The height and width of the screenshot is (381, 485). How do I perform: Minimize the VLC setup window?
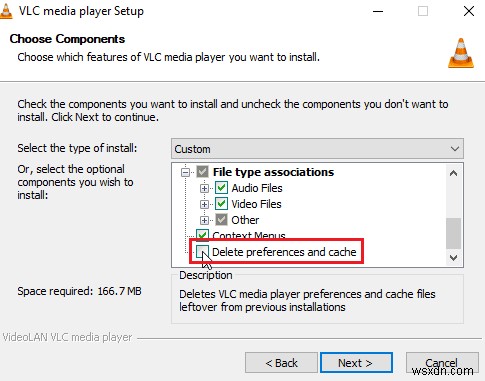click(378, 11)
